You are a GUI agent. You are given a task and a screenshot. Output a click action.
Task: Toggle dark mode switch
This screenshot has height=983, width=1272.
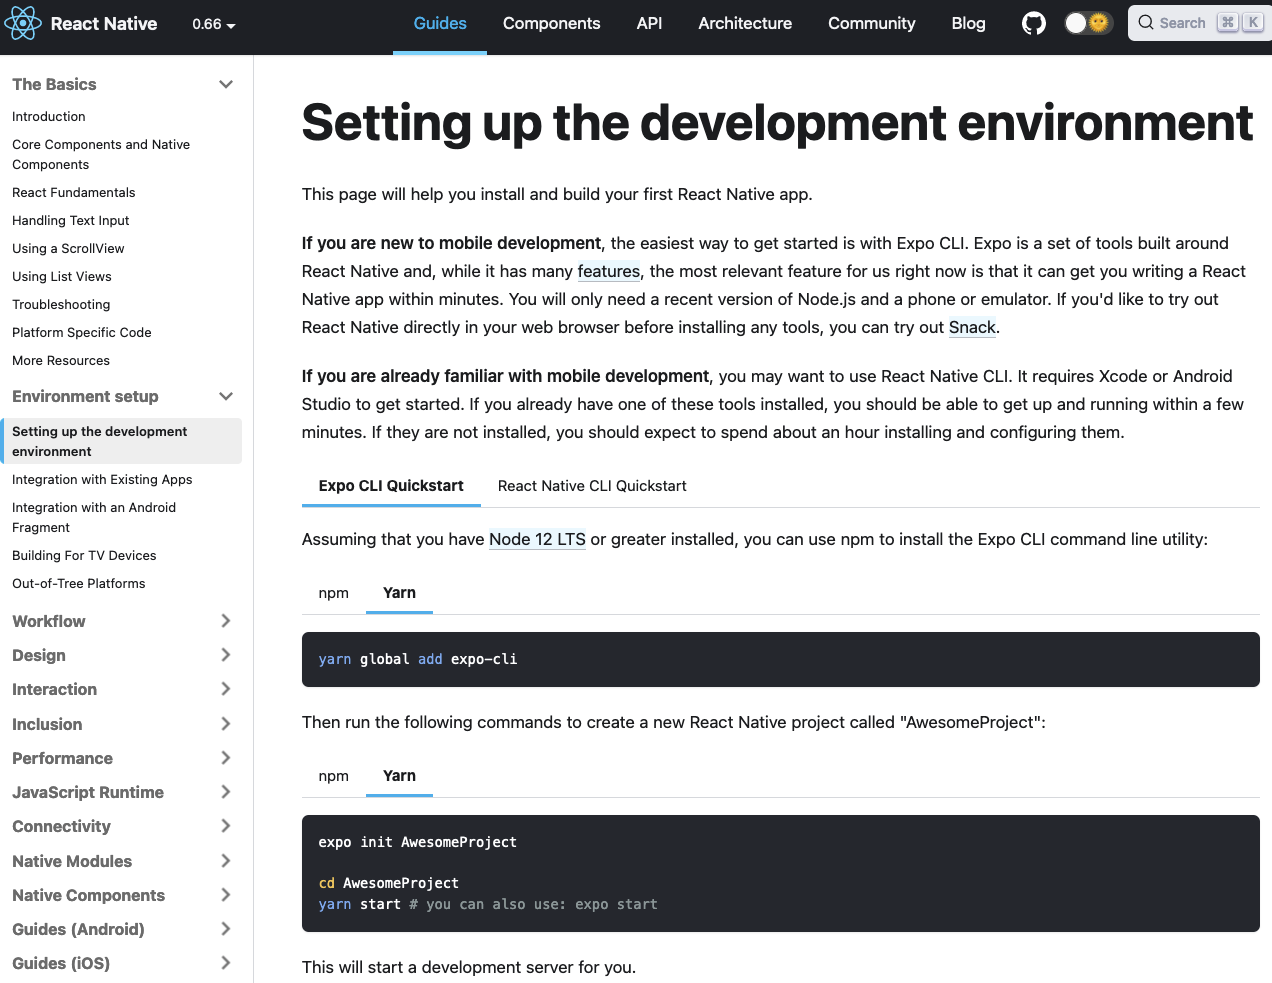[x=1088, y=23]
